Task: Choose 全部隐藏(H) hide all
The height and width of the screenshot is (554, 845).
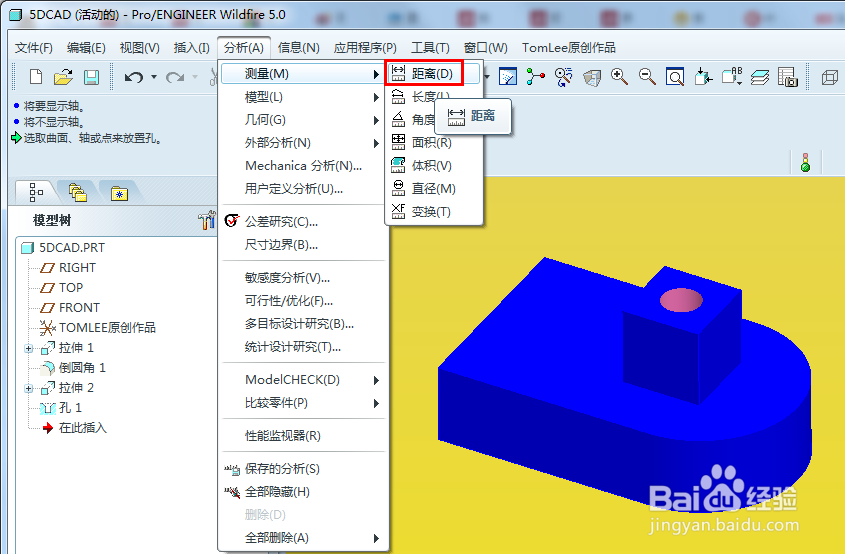Action: 303,492
